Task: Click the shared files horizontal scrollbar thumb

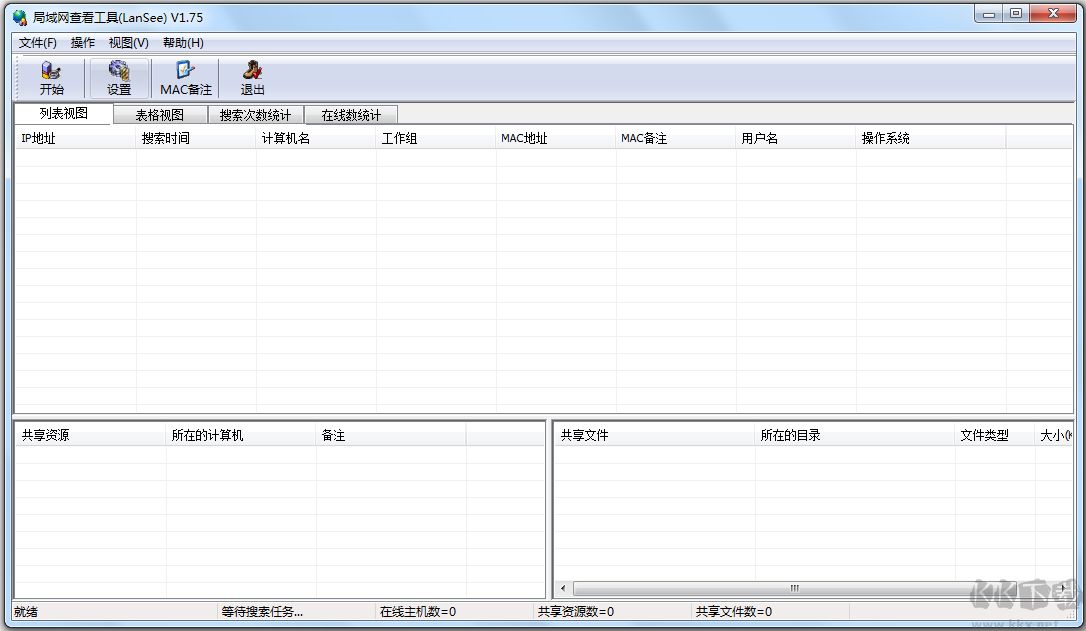Action: [x=794, y=588]
